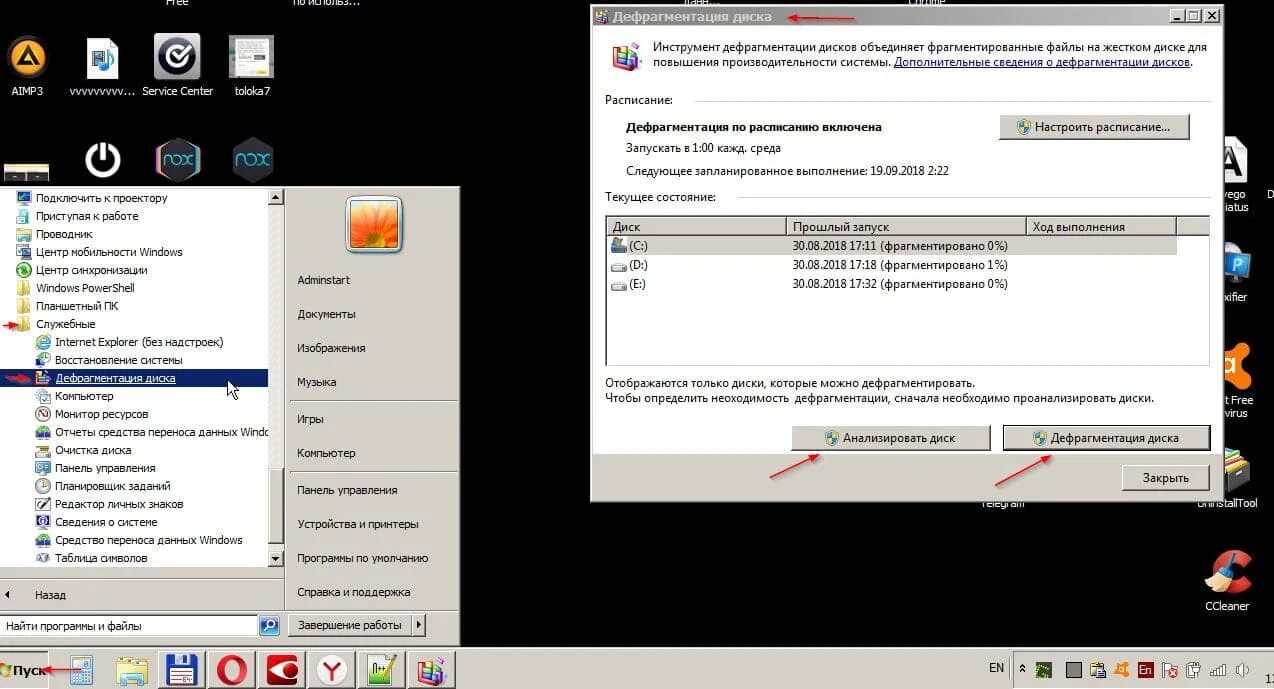Viewport: 1274px width, 689px height.
Task: Click the white power-symbol desktop icon
Action: click(x=103, y=160)
